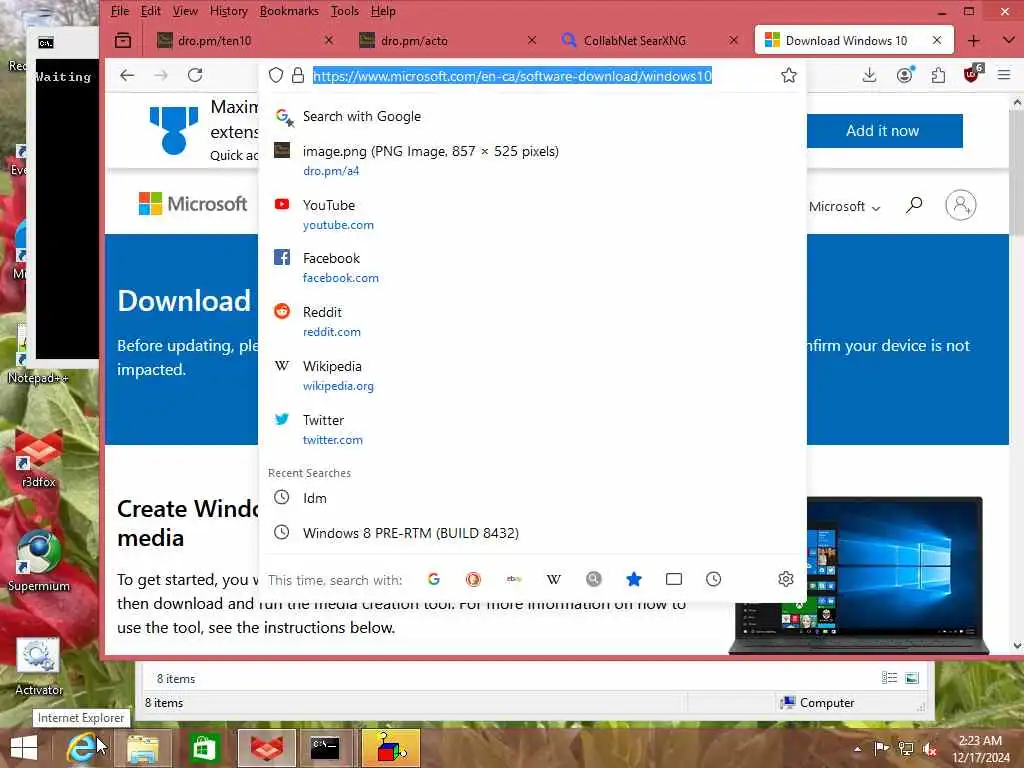
Task: Open the History menu
Action: [229, 11]
